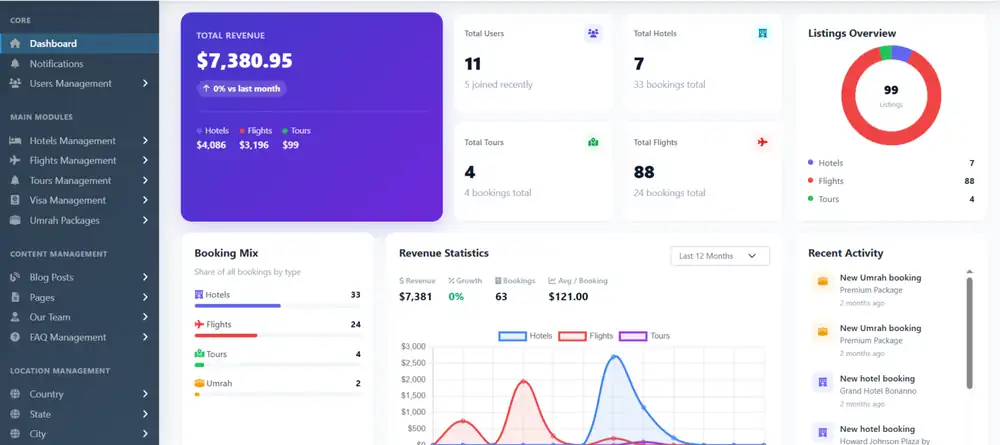Image resolution: width=1000 pixels, height=445 pixels.
Task: Click the Total Revenue $7,380.95 card
Action: (312, 117)
